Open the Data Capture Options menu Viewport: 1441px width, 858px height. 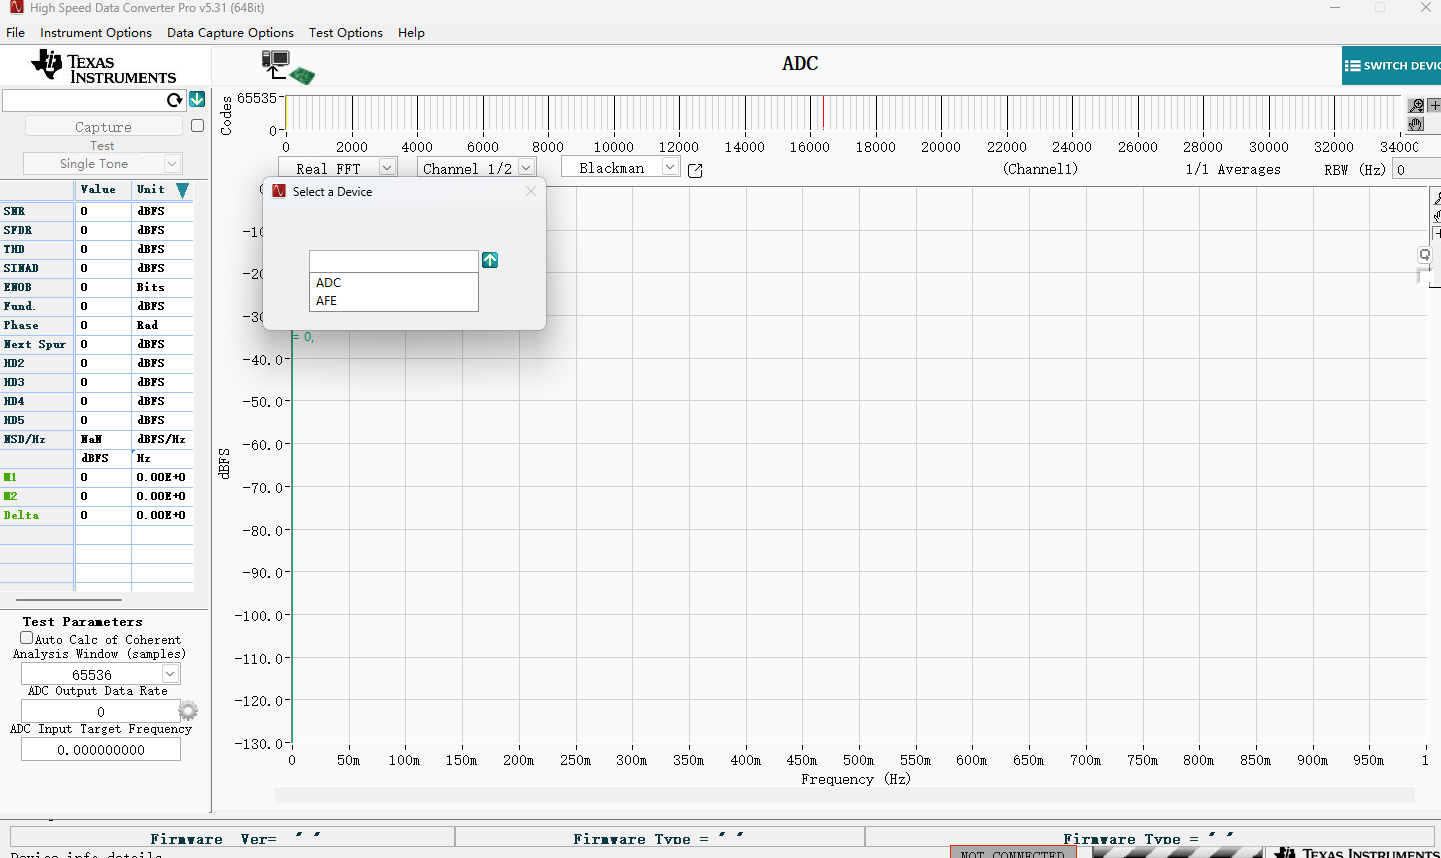pyautogui.click(x=230, y=33)
